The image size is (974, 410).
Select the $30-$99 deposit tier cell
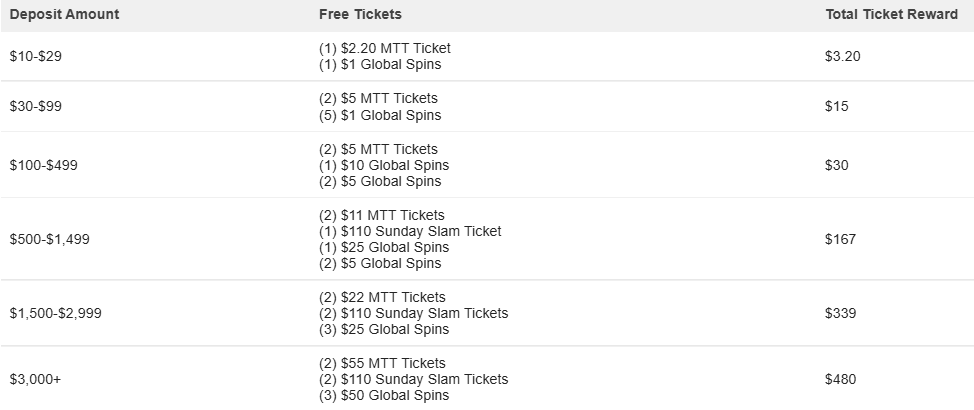coord(36,107)
